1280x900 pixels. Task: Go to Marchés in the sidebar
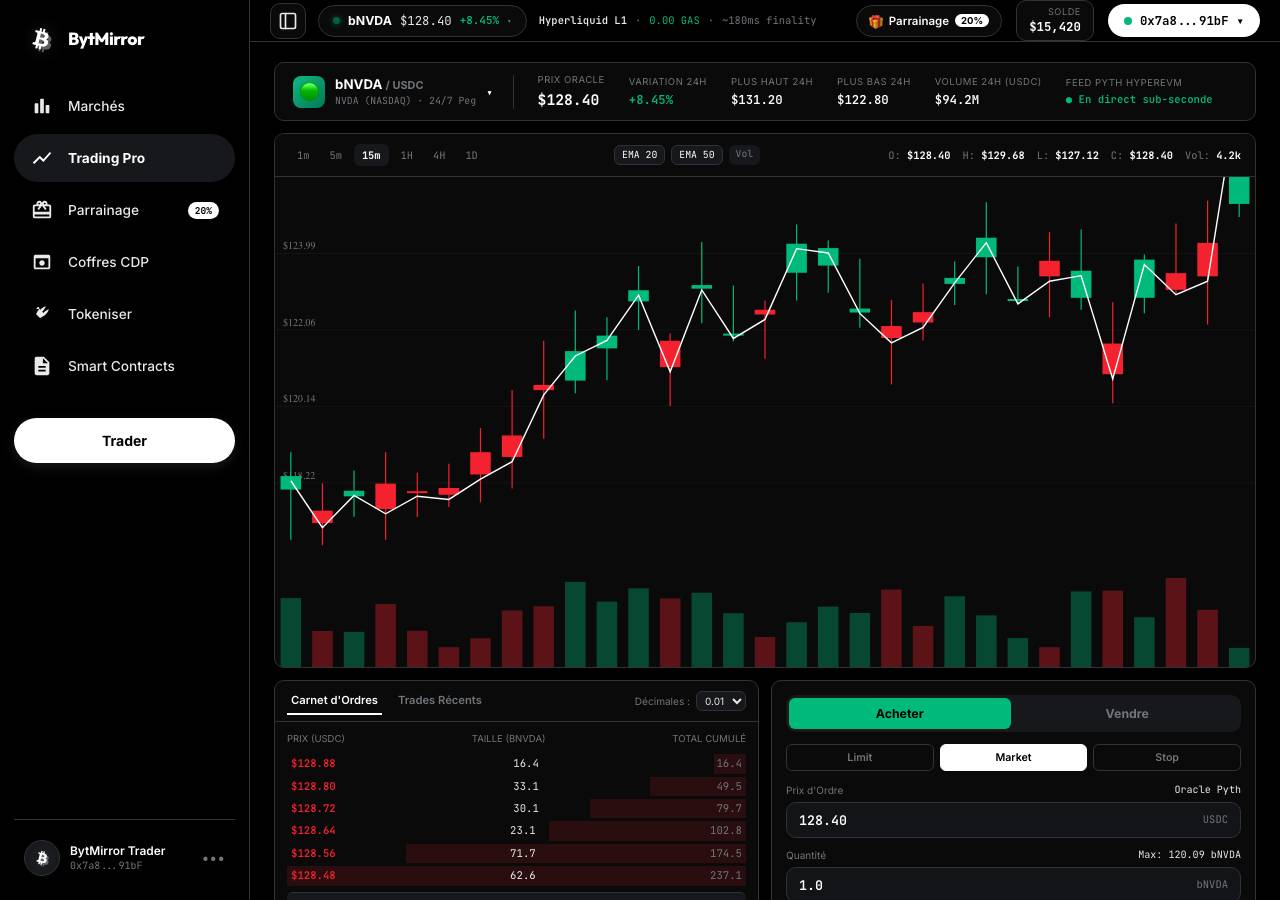124,106
